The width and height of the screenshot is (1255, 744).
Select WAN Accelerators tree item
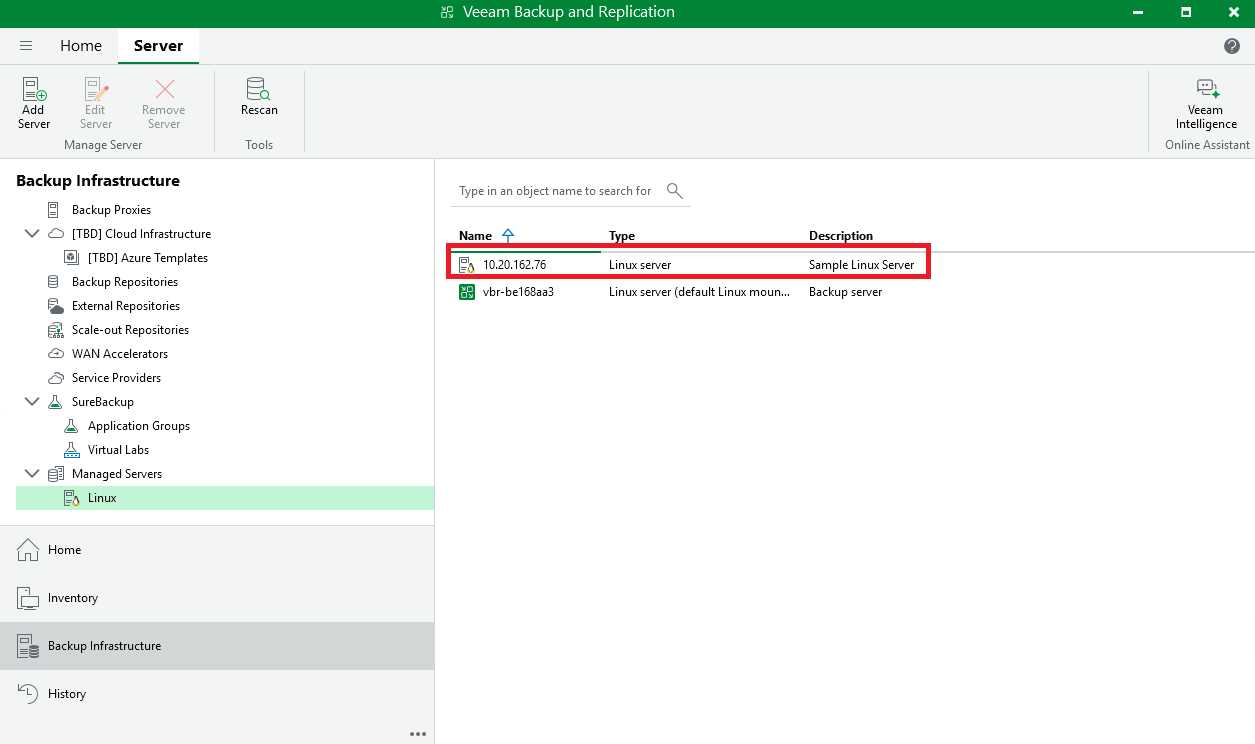click(120, 354)
